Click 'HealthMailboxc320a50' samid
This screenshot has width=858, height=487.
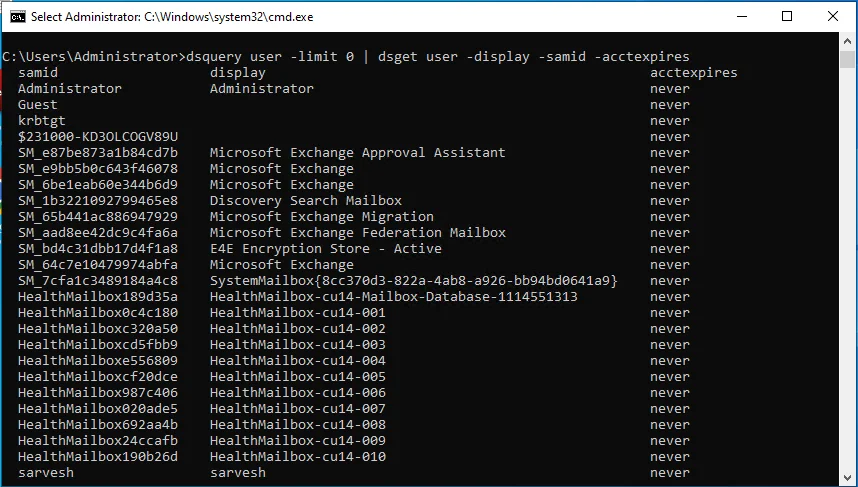coord(98,328)
